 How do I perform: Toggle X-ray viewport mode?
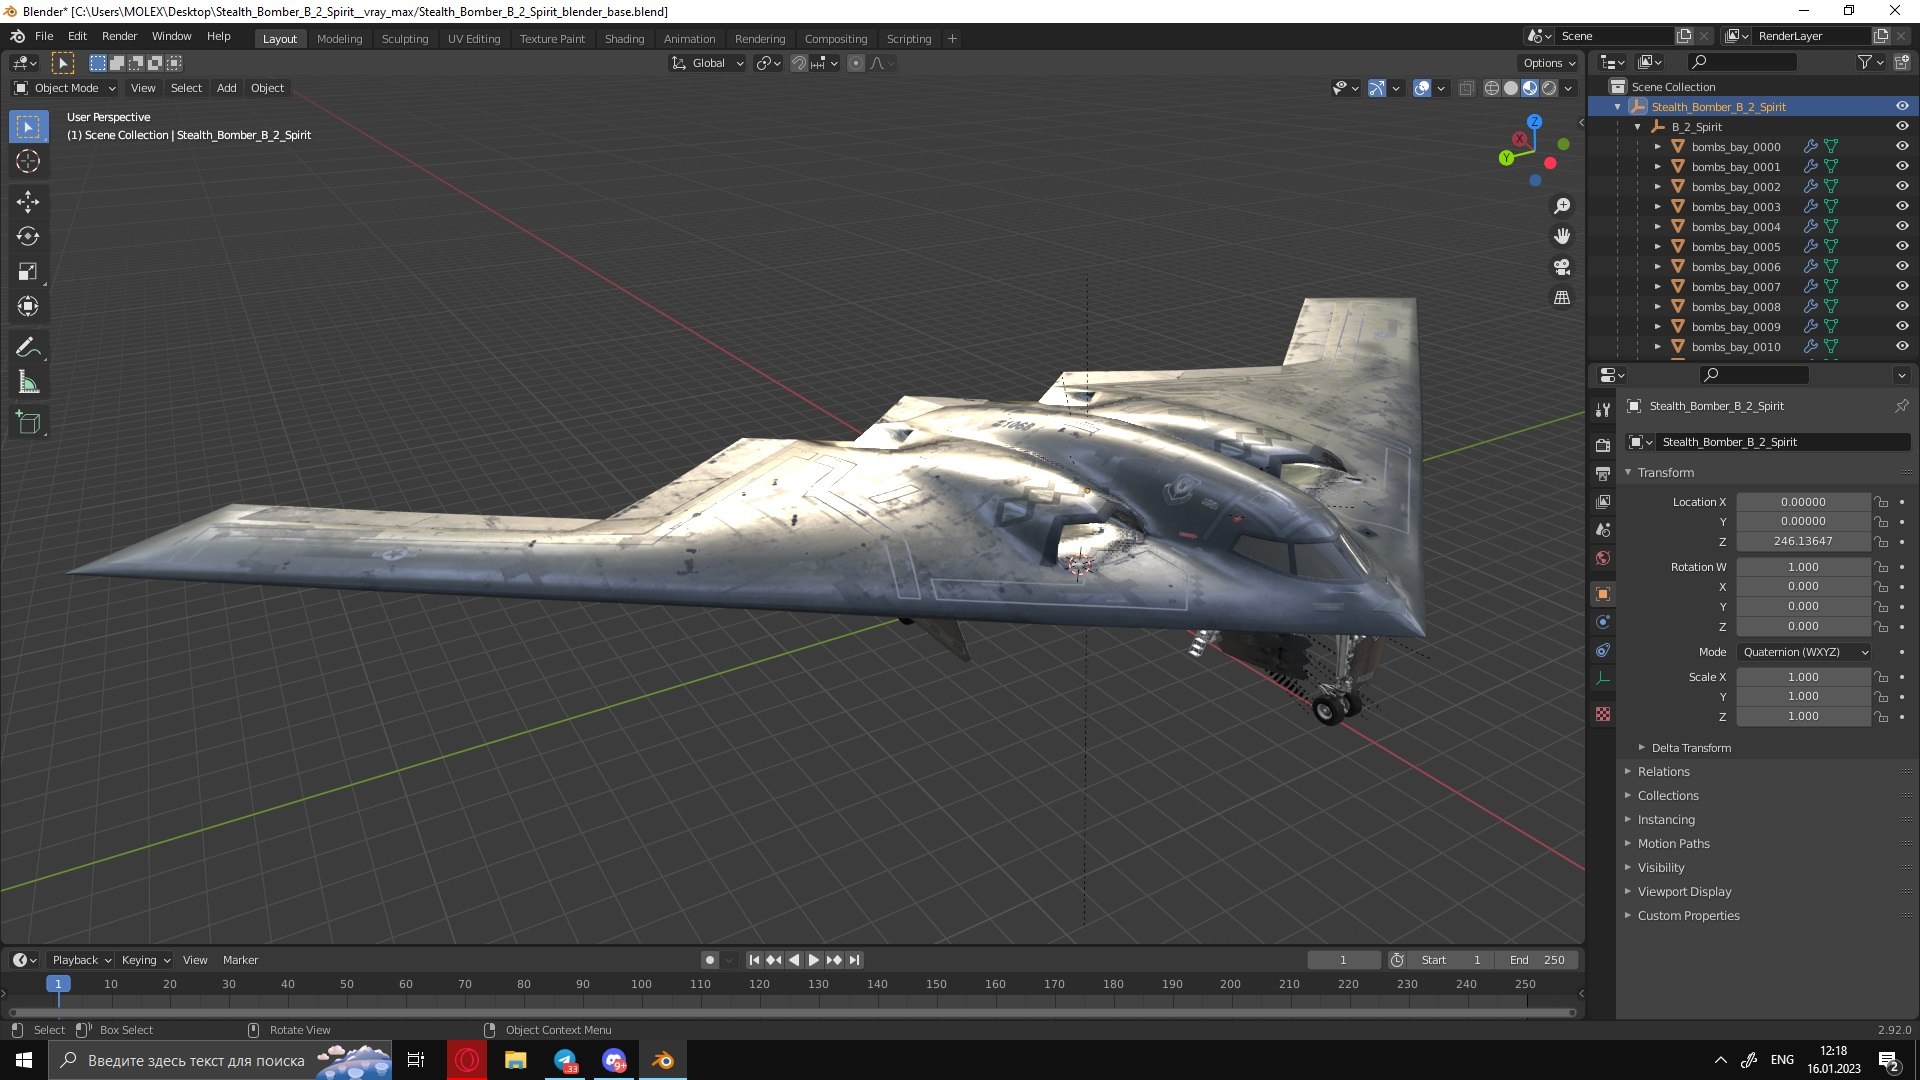[x=1466, y=88]
